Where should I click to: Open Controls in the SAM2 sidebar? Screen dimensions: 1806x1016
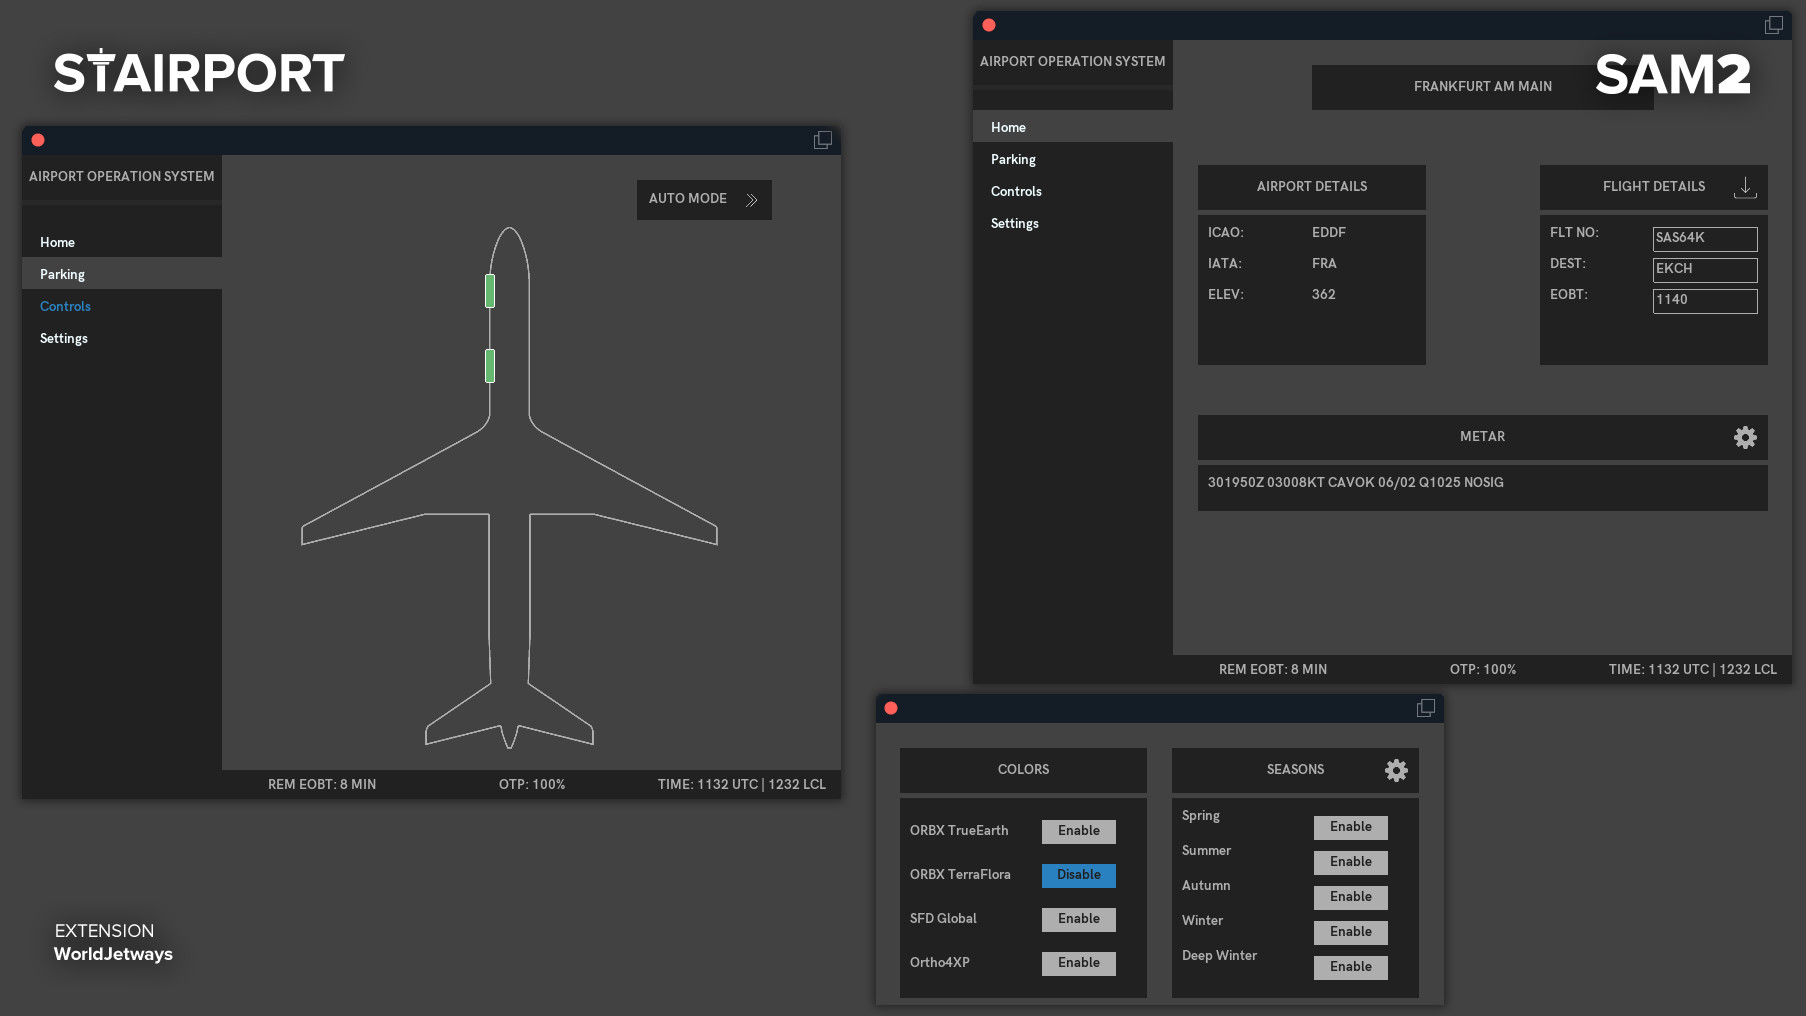1016,191
